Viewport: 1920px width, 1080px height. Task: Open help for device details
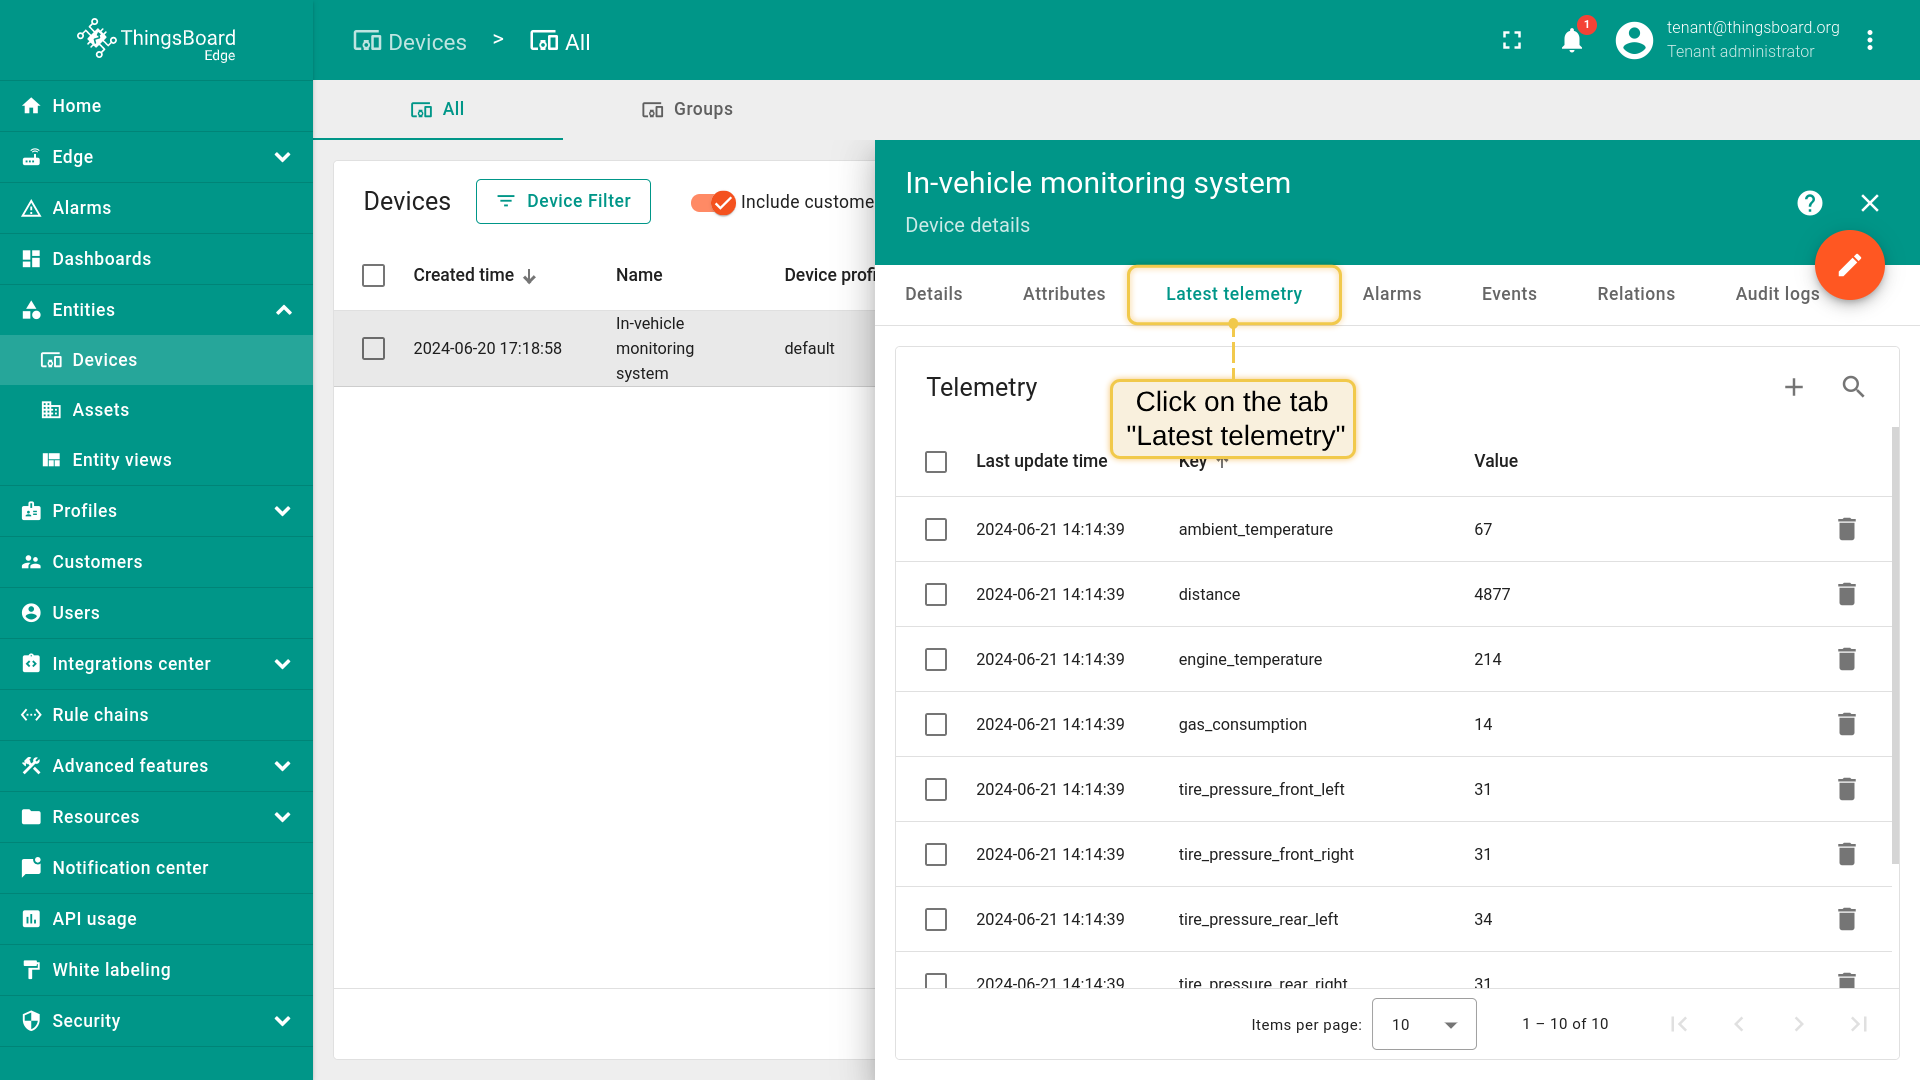tap(1810, 203)
